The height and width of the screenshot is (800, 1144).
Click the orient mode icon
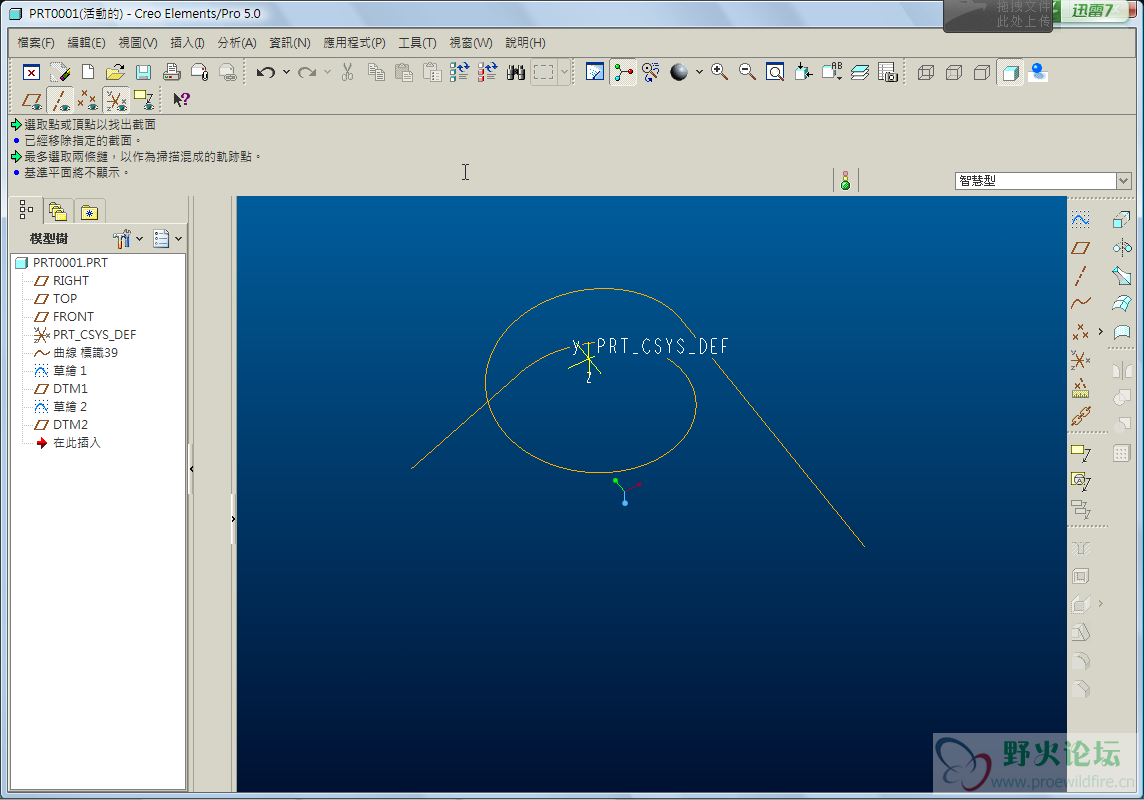click(651, 72)
